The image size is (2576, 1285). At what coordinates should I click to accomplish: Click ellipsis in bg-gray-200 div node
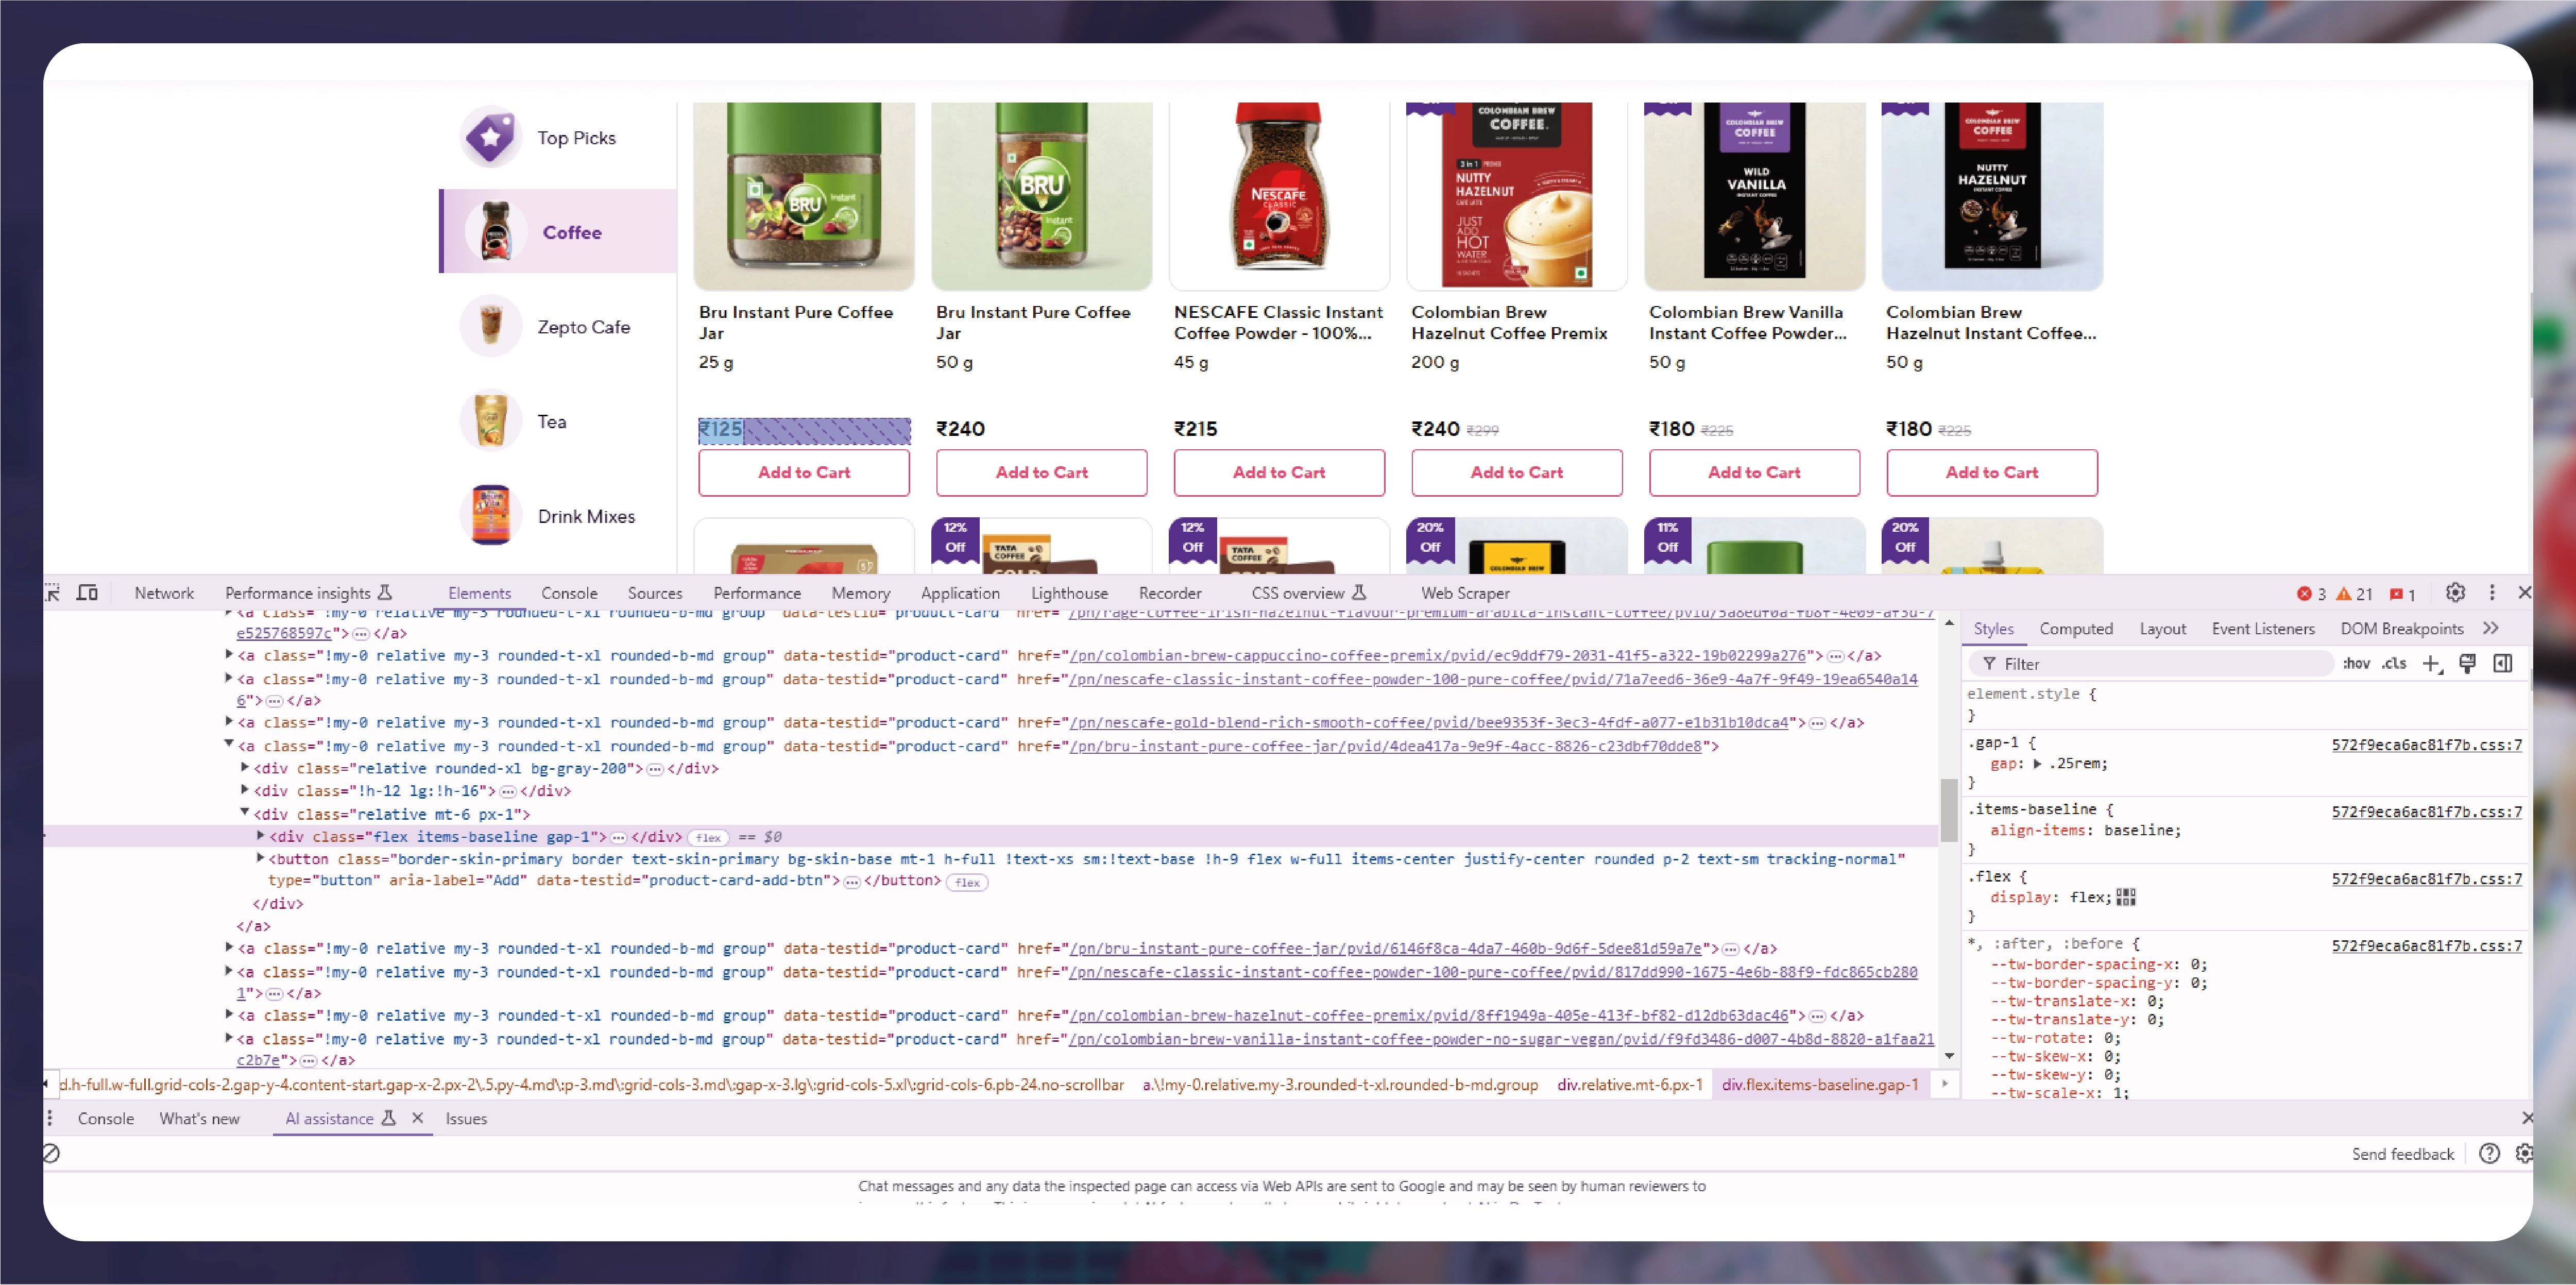click(655, 769)
